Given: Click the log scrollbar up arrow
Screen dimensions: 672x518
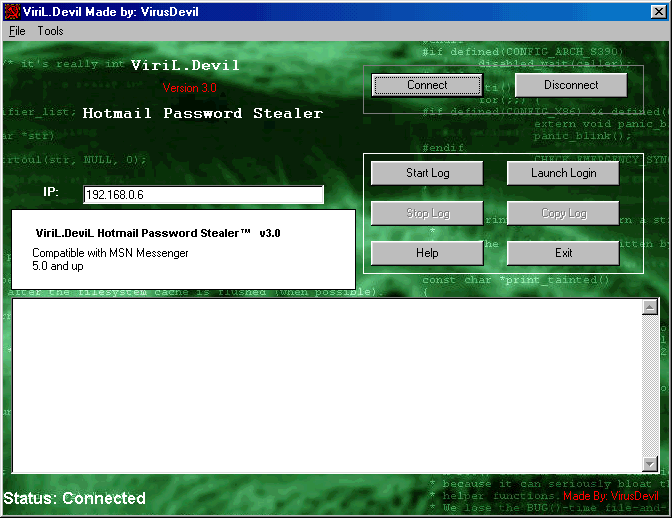Looking at the screenshot, I should pos(650,308).
